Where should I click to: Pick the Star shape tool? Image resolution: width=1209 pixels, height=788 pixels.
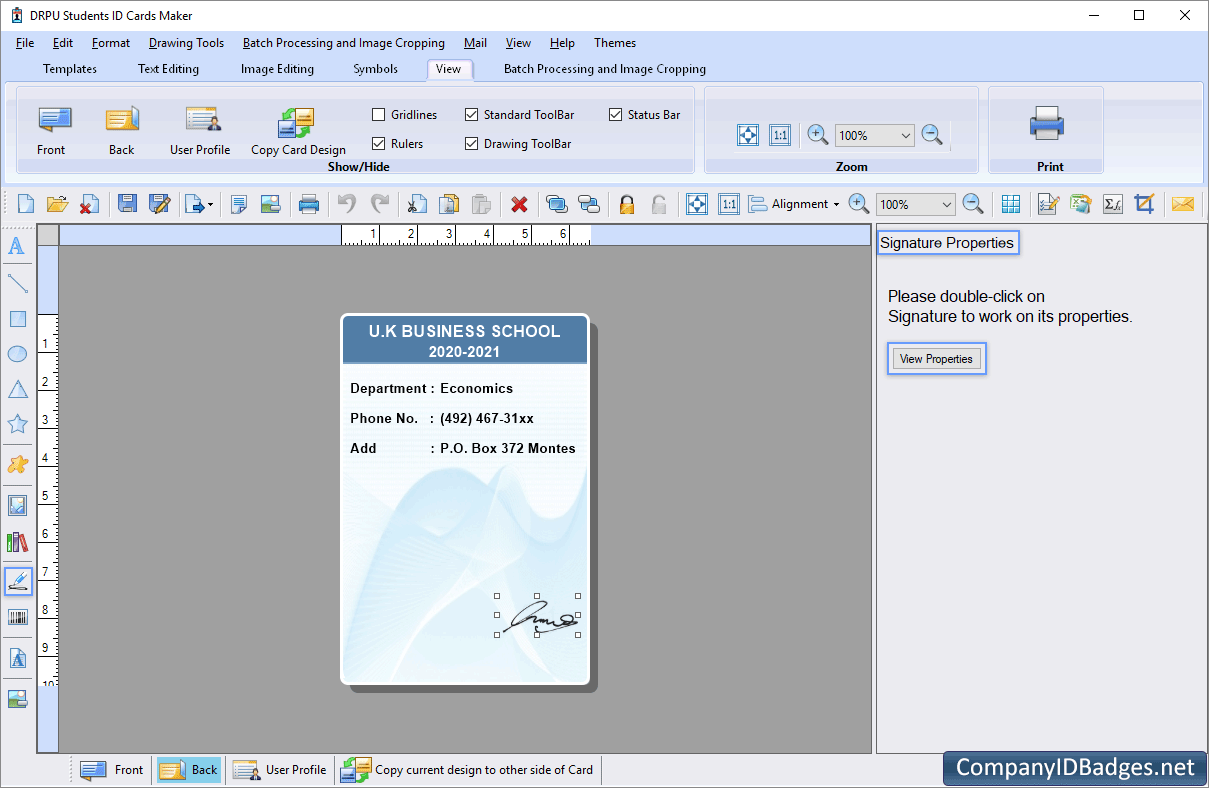point(17,423)
